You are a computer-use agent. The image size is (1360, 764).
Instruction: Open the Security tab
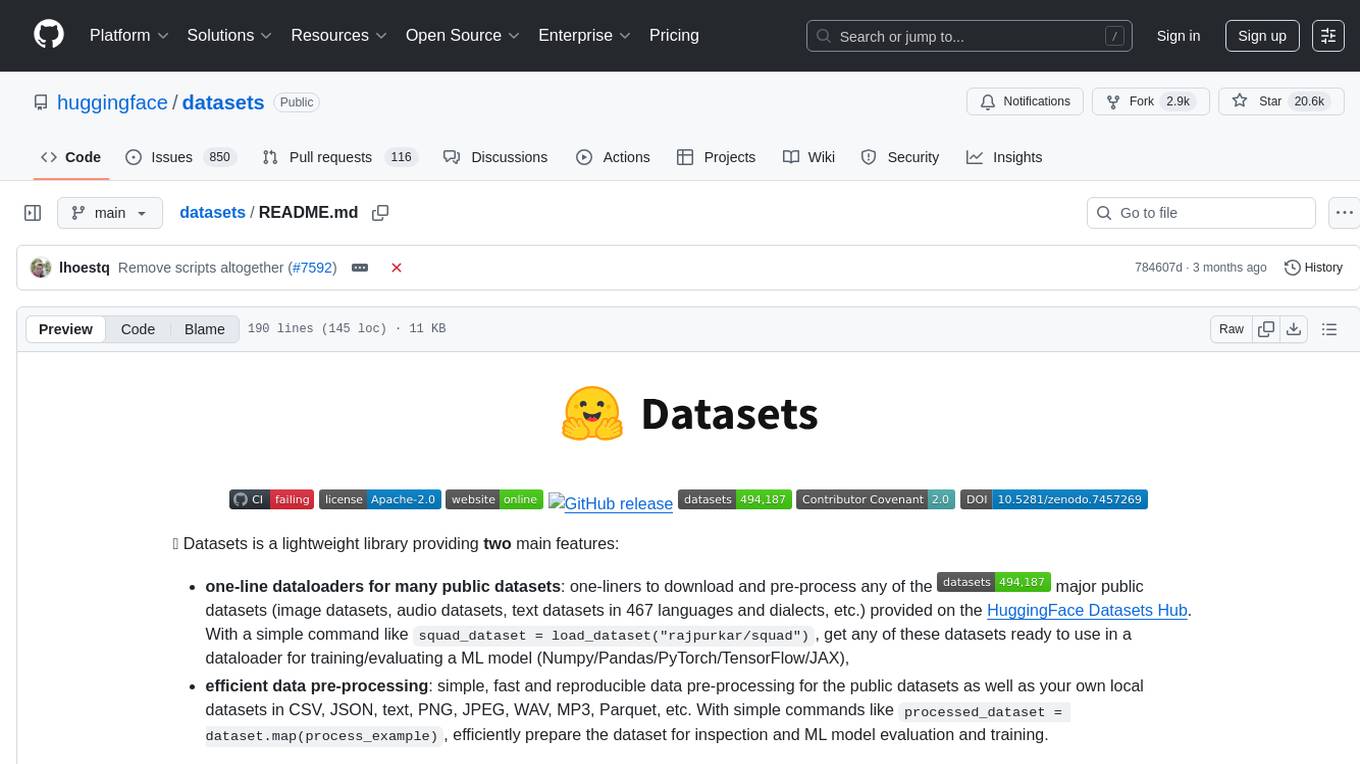click(900, 157)
